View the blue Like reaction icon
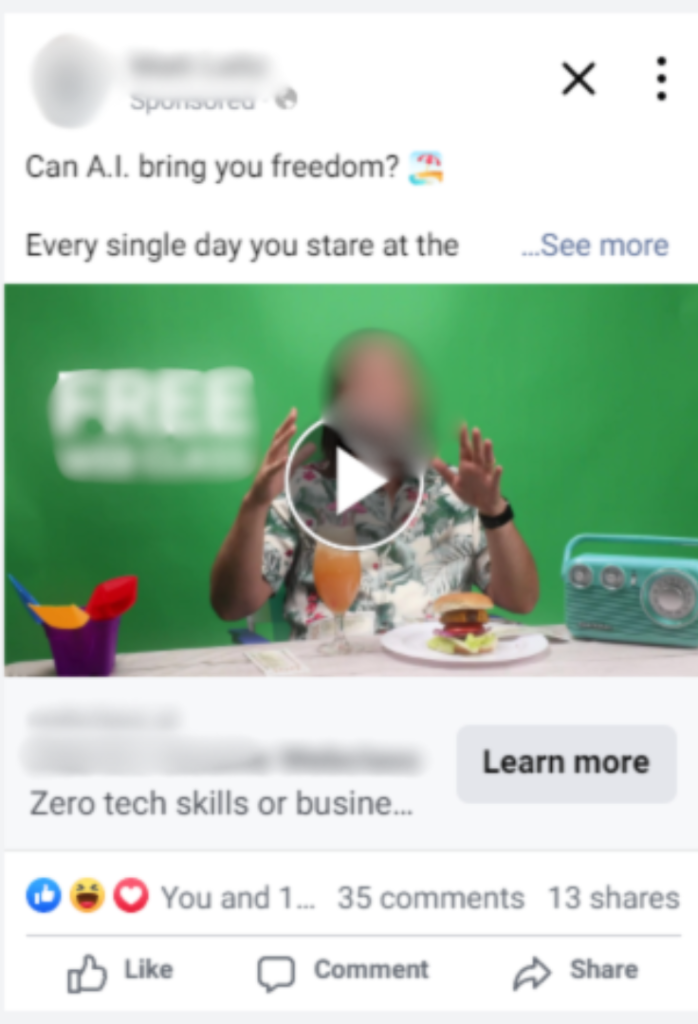 point(44,896)
